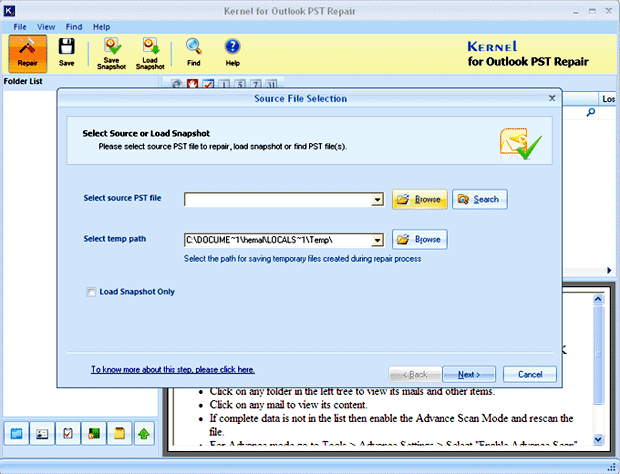620x474 pixels.
Task: Select the 5-day calendar view icon
Action: [240, 84]
